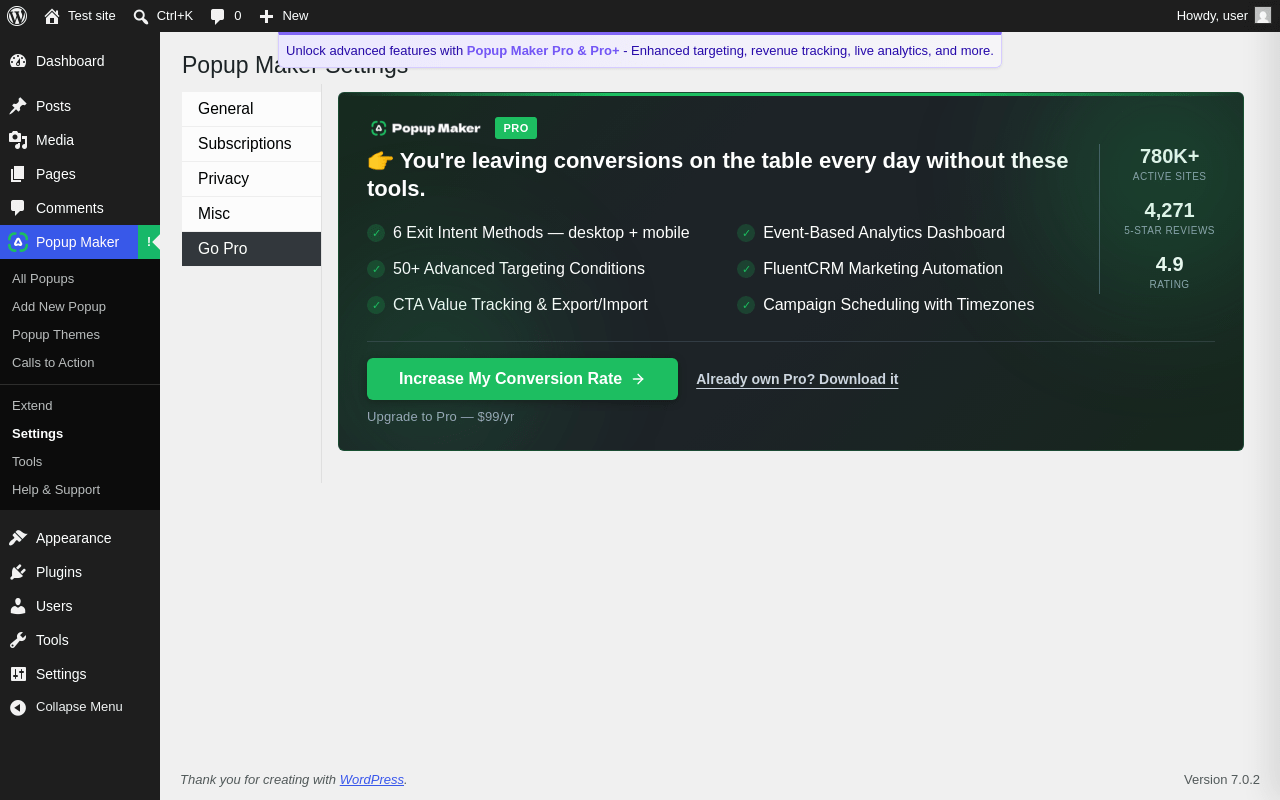Viewport: 1280px width, 800px height.
Task: Click the Popup Maker sidebar logo icon
Action: [x=18, y=242]
